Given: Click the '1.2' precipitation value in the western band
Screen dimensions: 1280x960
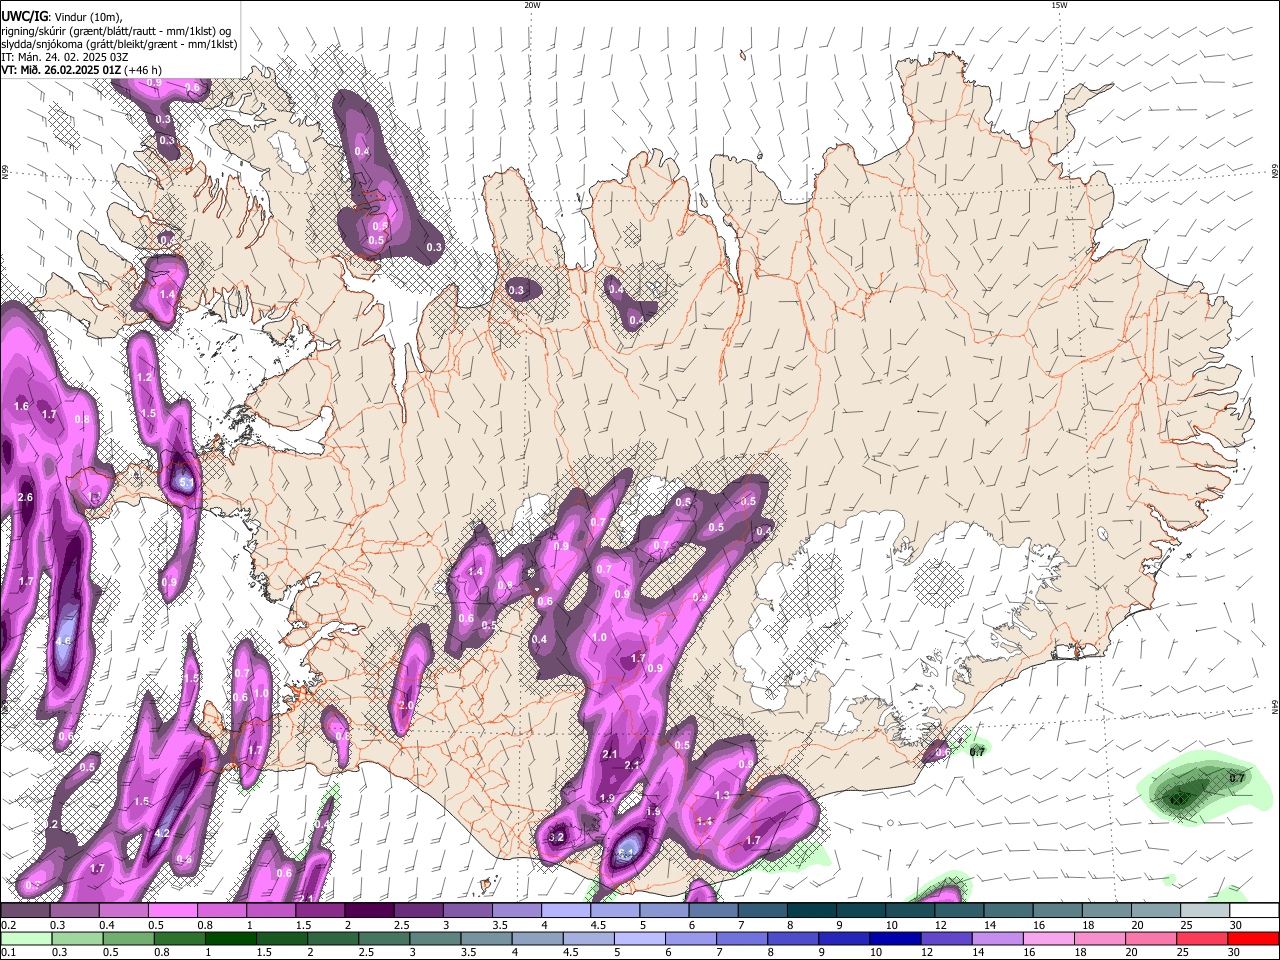Looking at the screenshot, I should tap(144, 377).
